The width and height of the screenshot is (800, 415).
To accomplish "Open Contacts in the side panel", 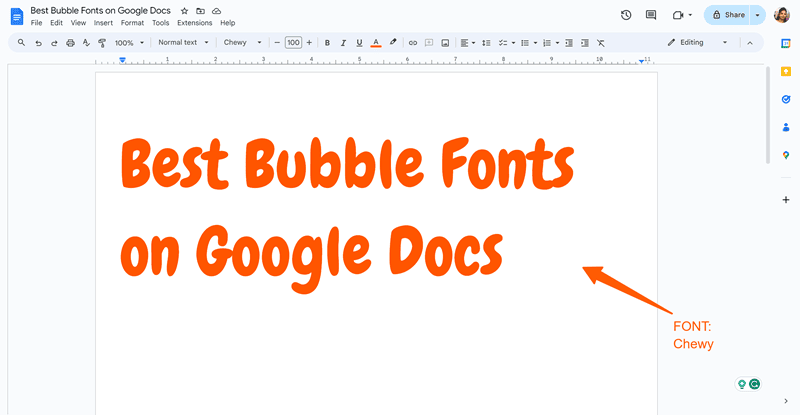I will pyautogui.click(x=786, y=127).
